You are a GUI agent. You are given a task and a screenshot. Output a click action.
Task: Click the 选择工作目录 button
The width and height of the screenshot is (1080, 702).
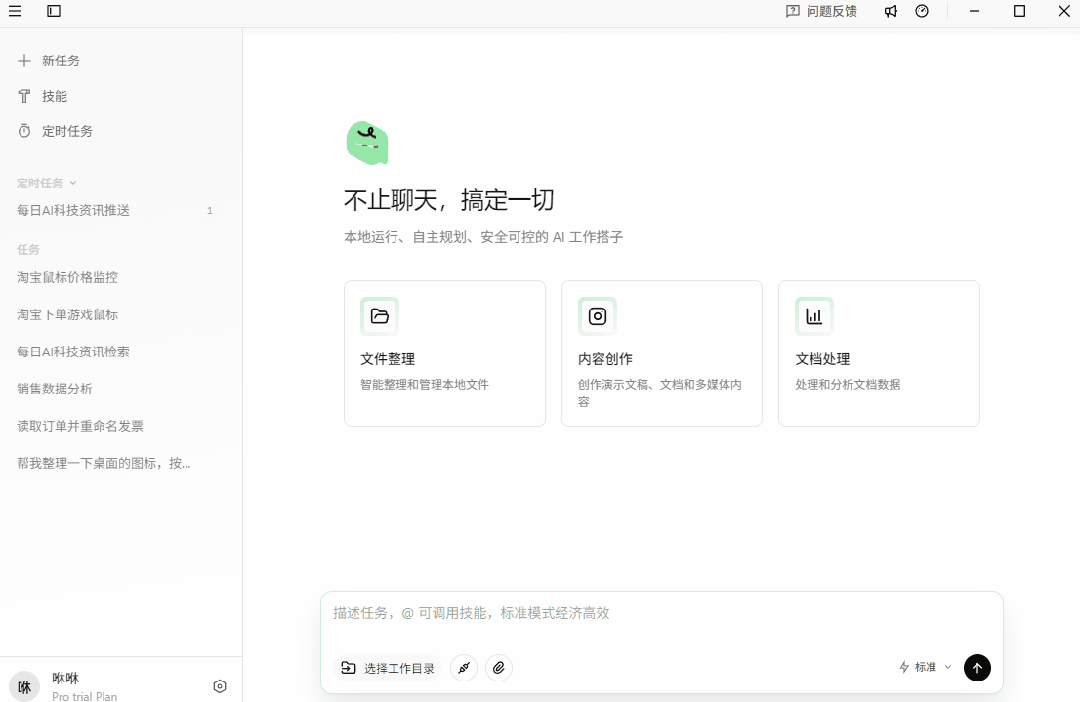pos(387,667)
